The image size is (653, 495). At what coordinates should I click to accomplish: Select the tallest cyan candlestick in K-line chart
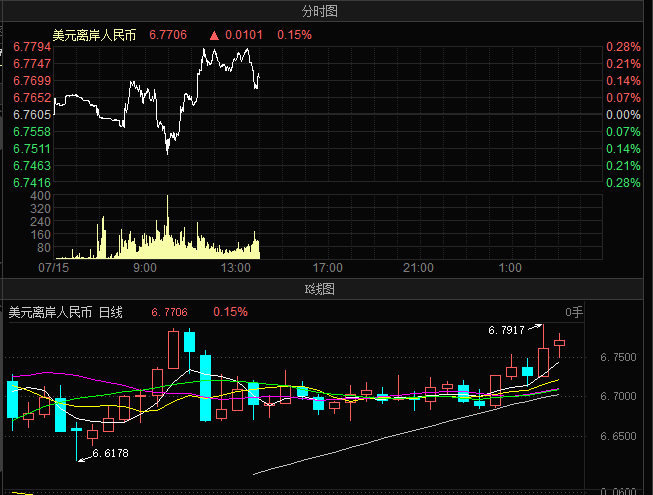tap(205, 387)
